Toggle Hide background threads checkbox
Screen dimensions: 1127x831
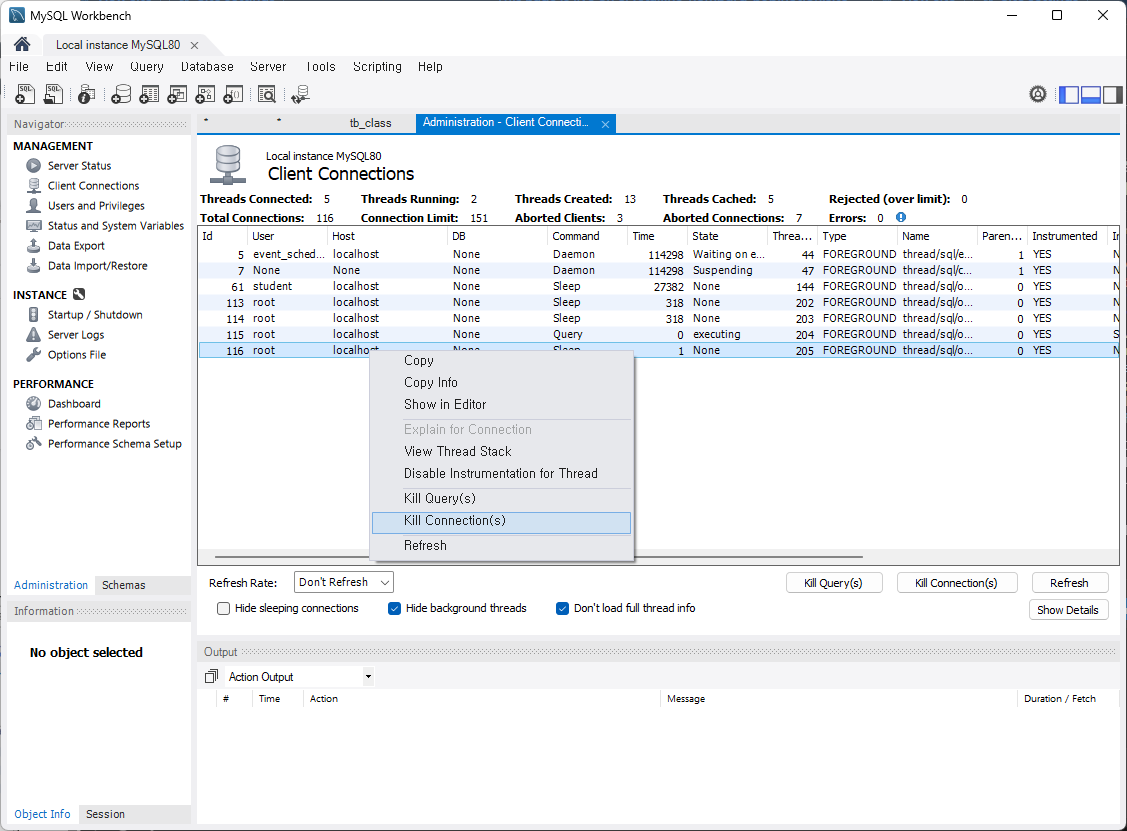point(394,608)
